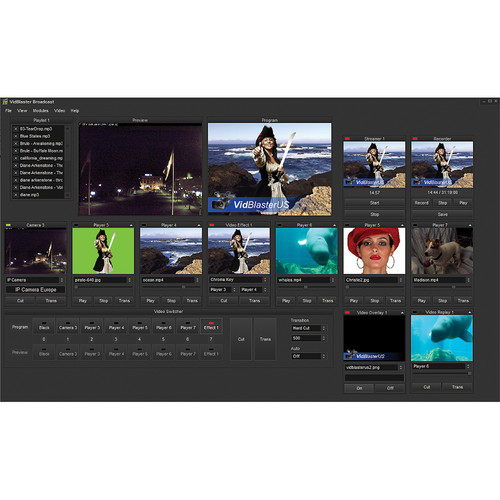
Task: Click the status indicator on Player 7 header
Action: pos(415,225)
